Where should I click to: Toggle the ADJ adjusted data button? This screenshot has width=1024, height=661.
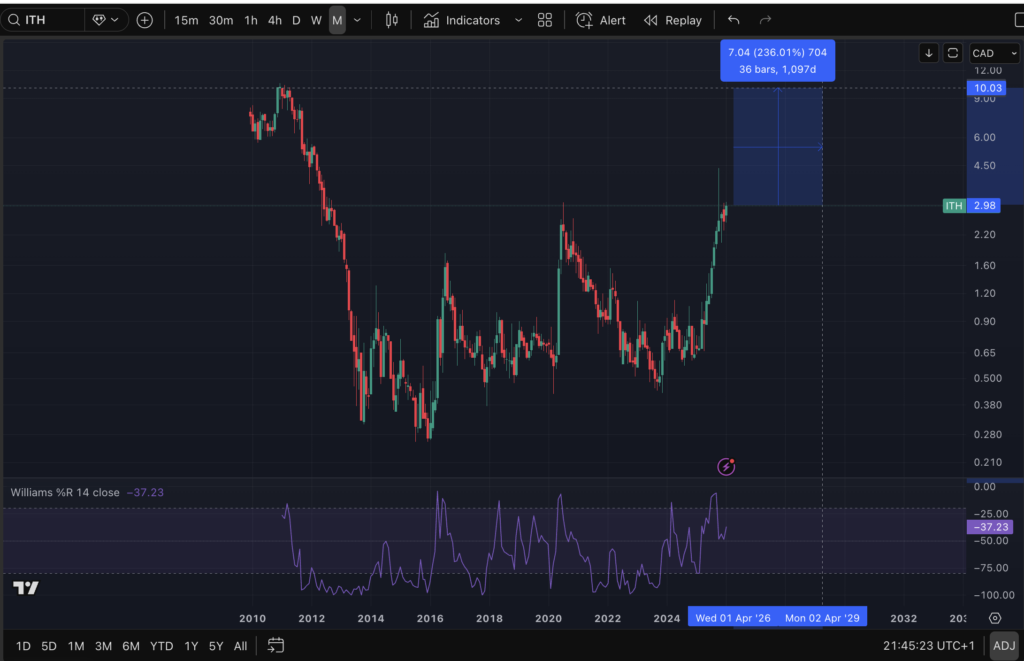[1003, 645]
